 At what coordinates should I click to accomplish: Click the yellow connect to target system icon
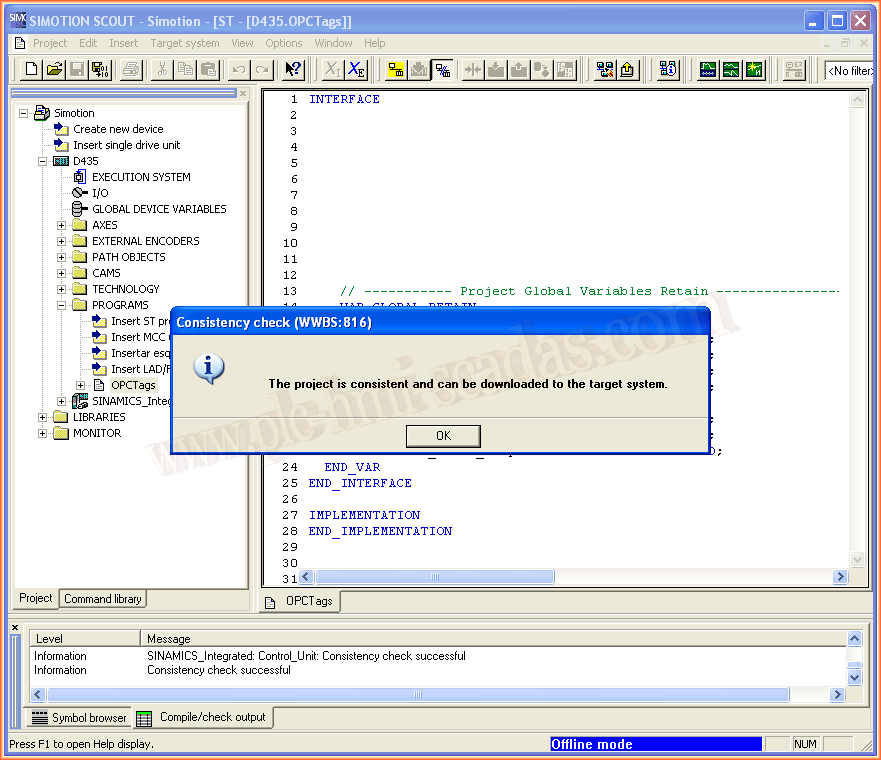click(396, 70)
